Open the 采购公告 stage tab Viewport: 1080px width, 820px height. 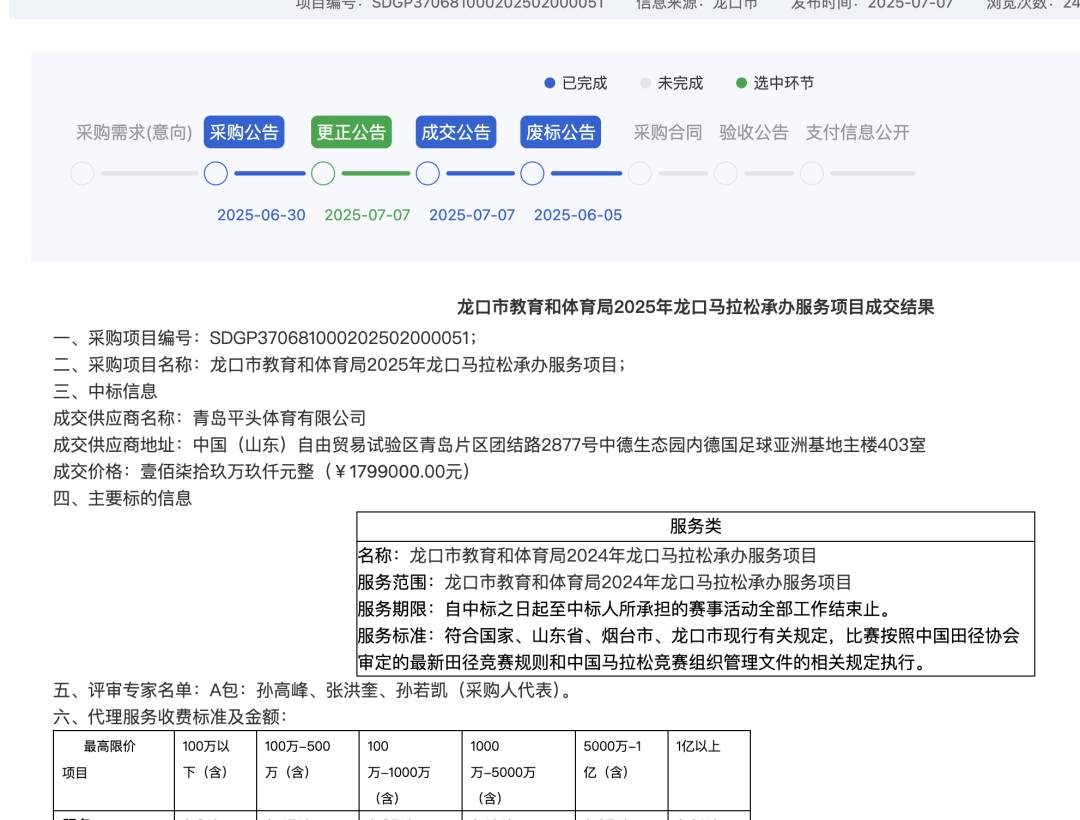243,132
